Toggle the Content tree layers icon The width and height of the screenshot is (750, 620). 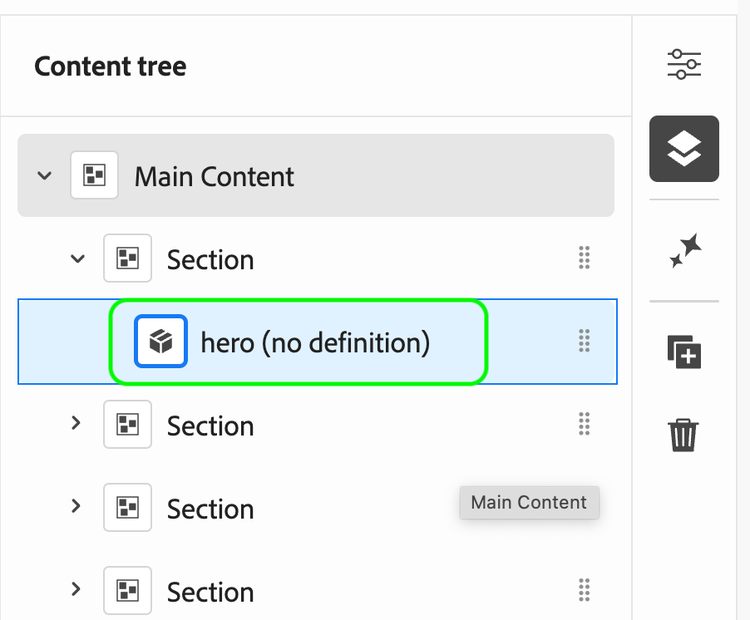coord(684,149)
